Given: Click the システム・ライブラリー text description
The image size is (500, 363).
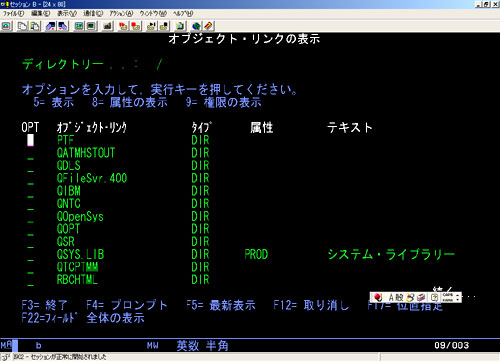Looking at the screenshot, I should pos(391,255).
